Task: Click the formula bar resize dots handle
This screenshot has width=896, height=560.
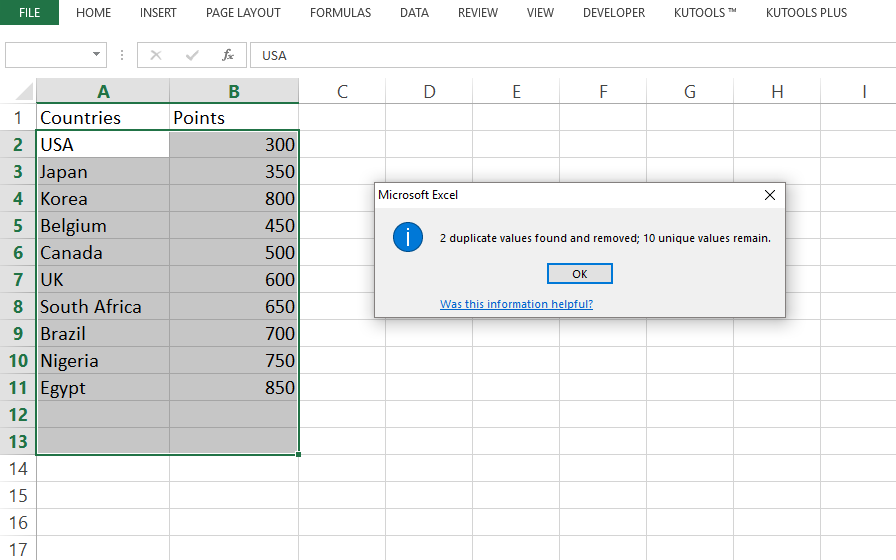Action: pos(122,55)
